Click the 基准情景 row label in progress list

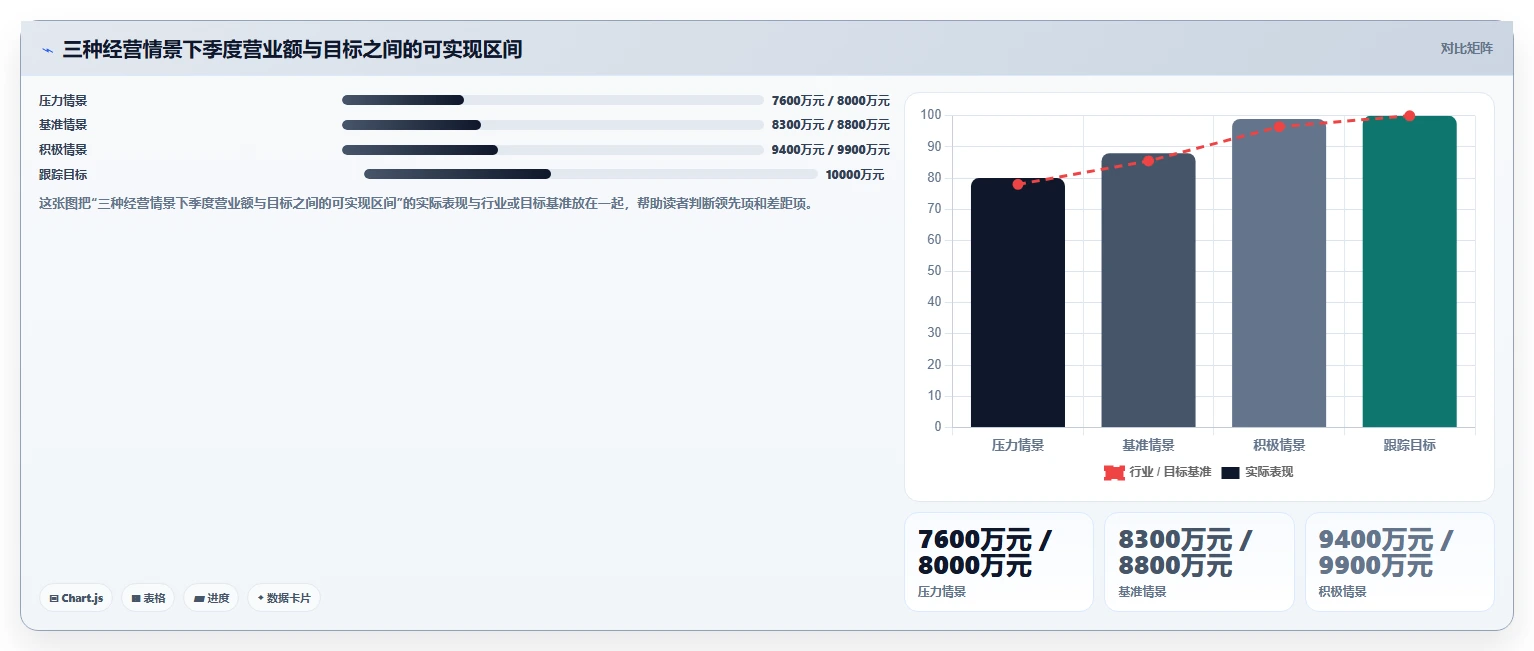click(63, 125)
